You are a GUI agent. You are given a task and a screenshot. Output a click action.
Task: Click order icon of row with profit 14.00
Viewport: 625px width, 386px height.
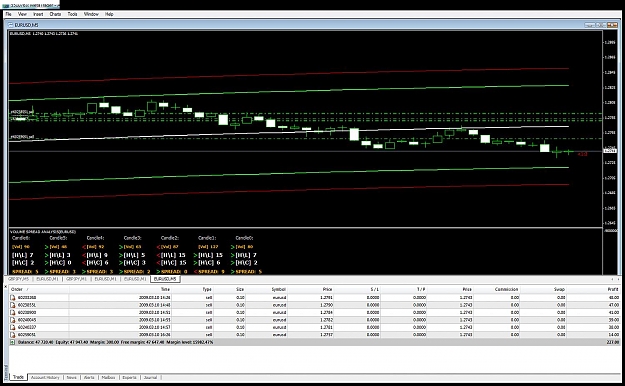click(13, 335)
